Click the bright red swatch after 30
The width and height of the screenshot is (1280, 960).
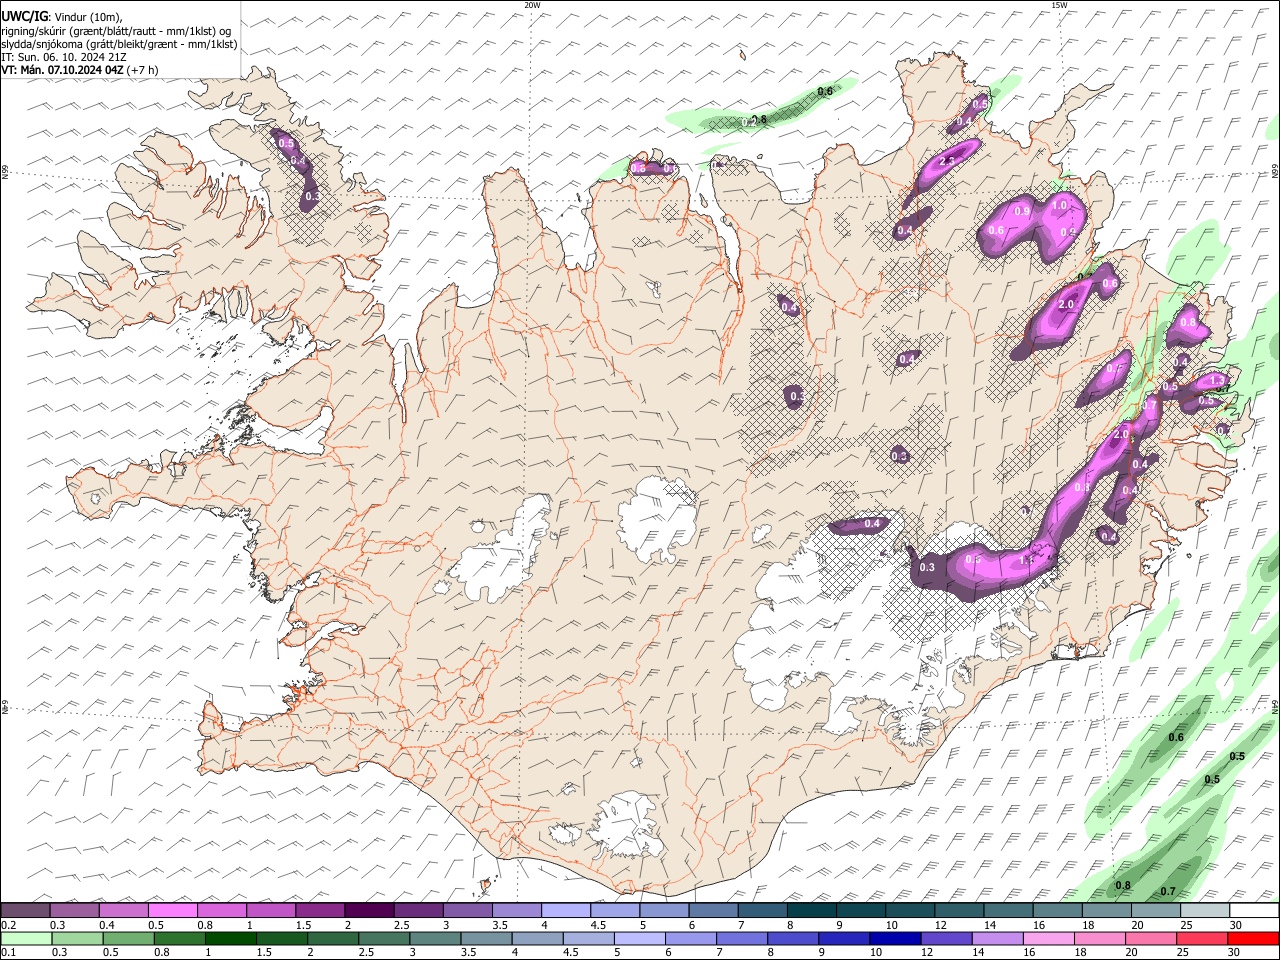click(1254, 938)
